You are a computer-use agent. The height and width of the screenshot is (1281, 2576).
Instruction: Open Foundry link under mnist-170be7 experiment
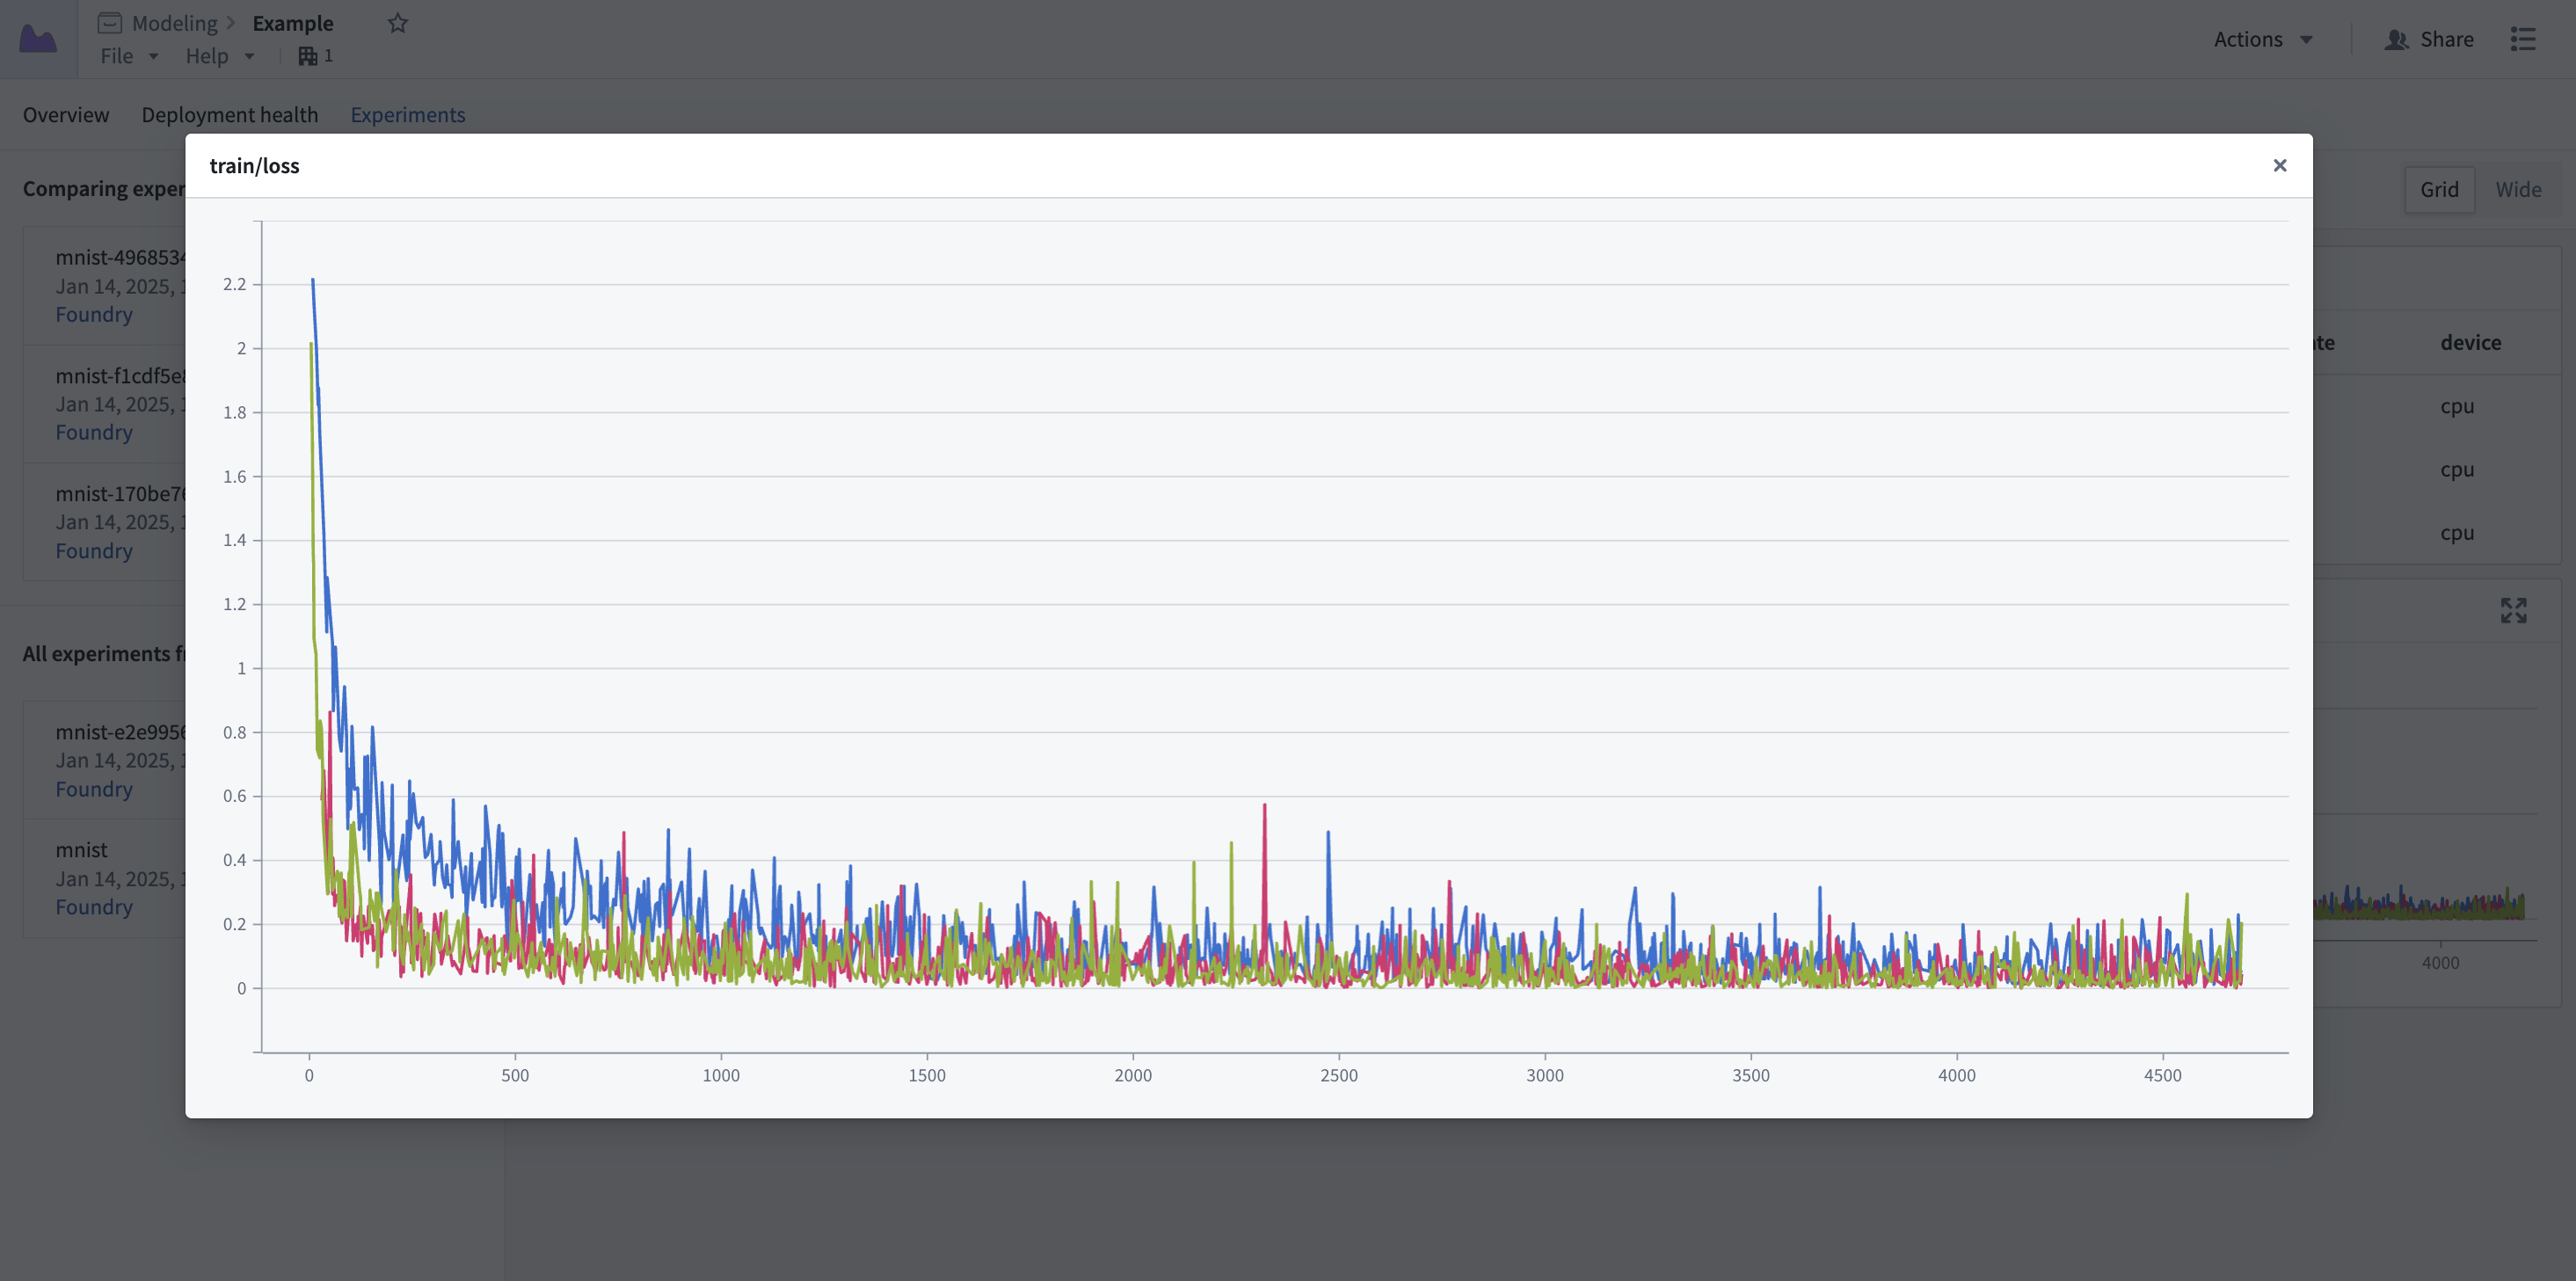coord(94,550)
